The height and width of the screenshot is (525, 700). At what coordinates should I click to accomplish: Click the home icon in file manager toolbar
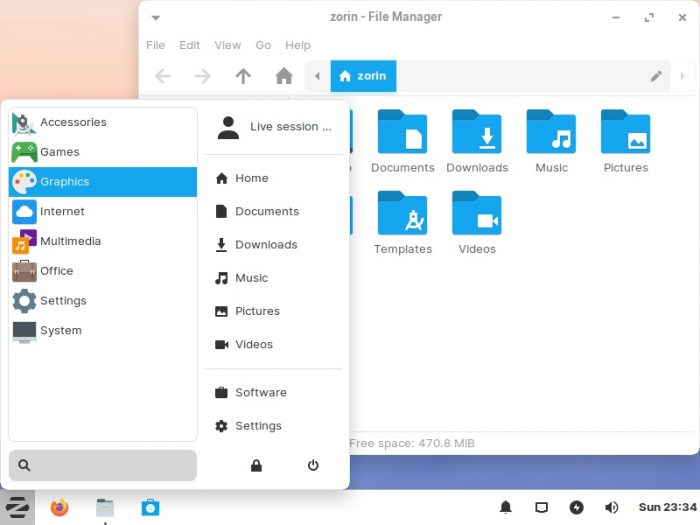284,76
